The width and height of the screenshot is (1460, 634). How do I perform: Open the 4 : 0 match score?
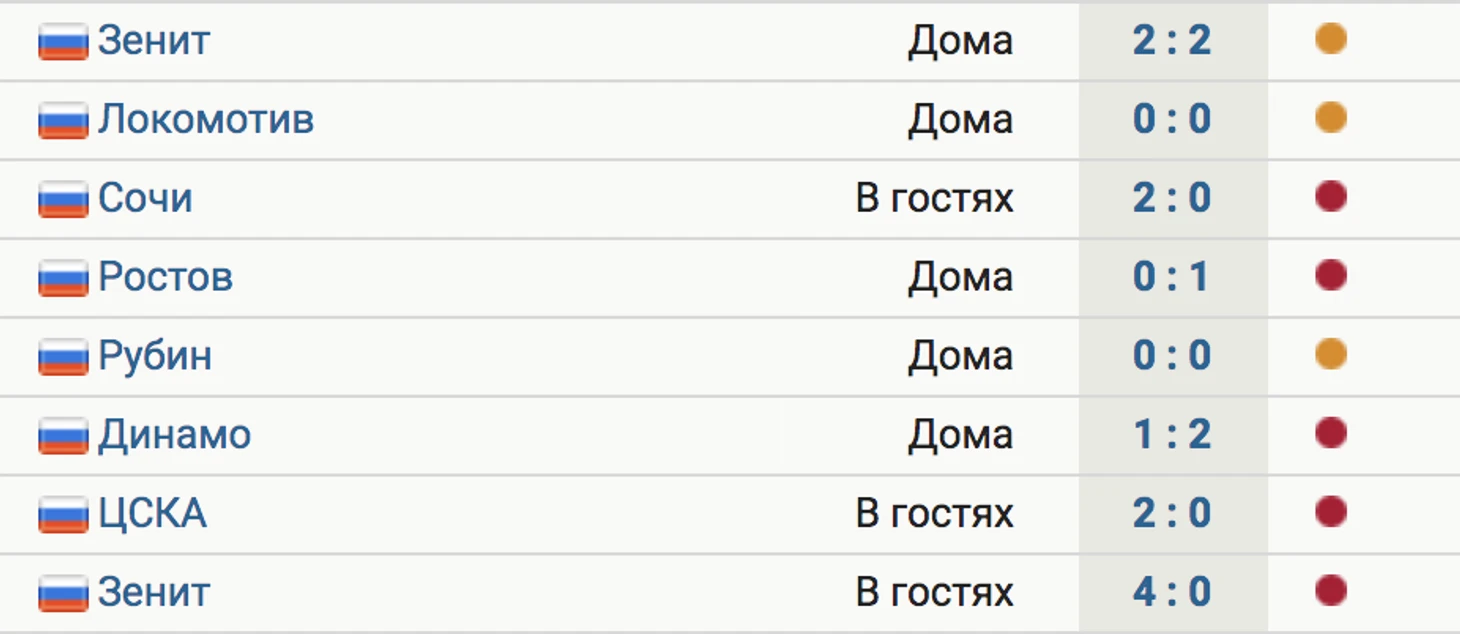pyautogui.click(x=1172, y=593)
